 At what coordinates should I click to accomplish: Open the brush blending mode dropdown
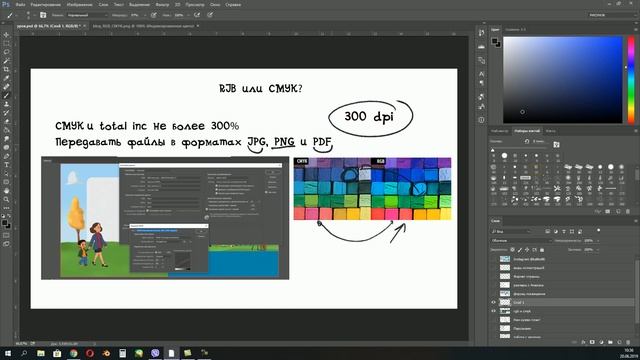(87, 15)
